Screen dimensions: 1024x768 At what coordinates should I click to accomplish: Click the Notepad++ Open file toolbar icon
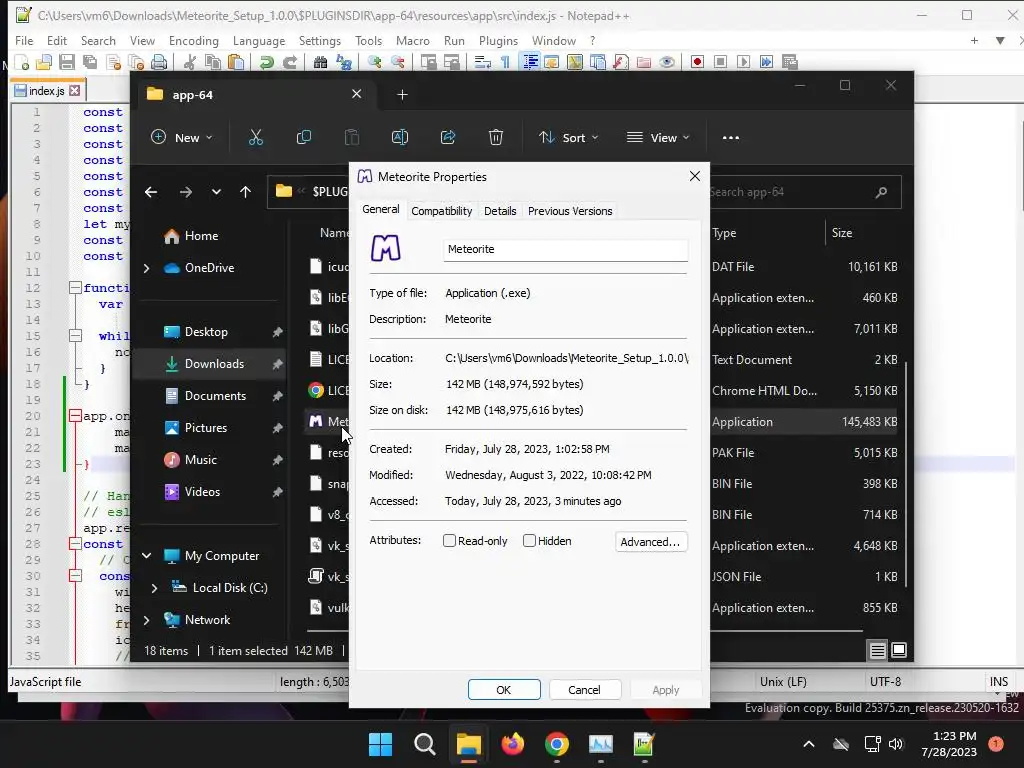click(44, 63)
